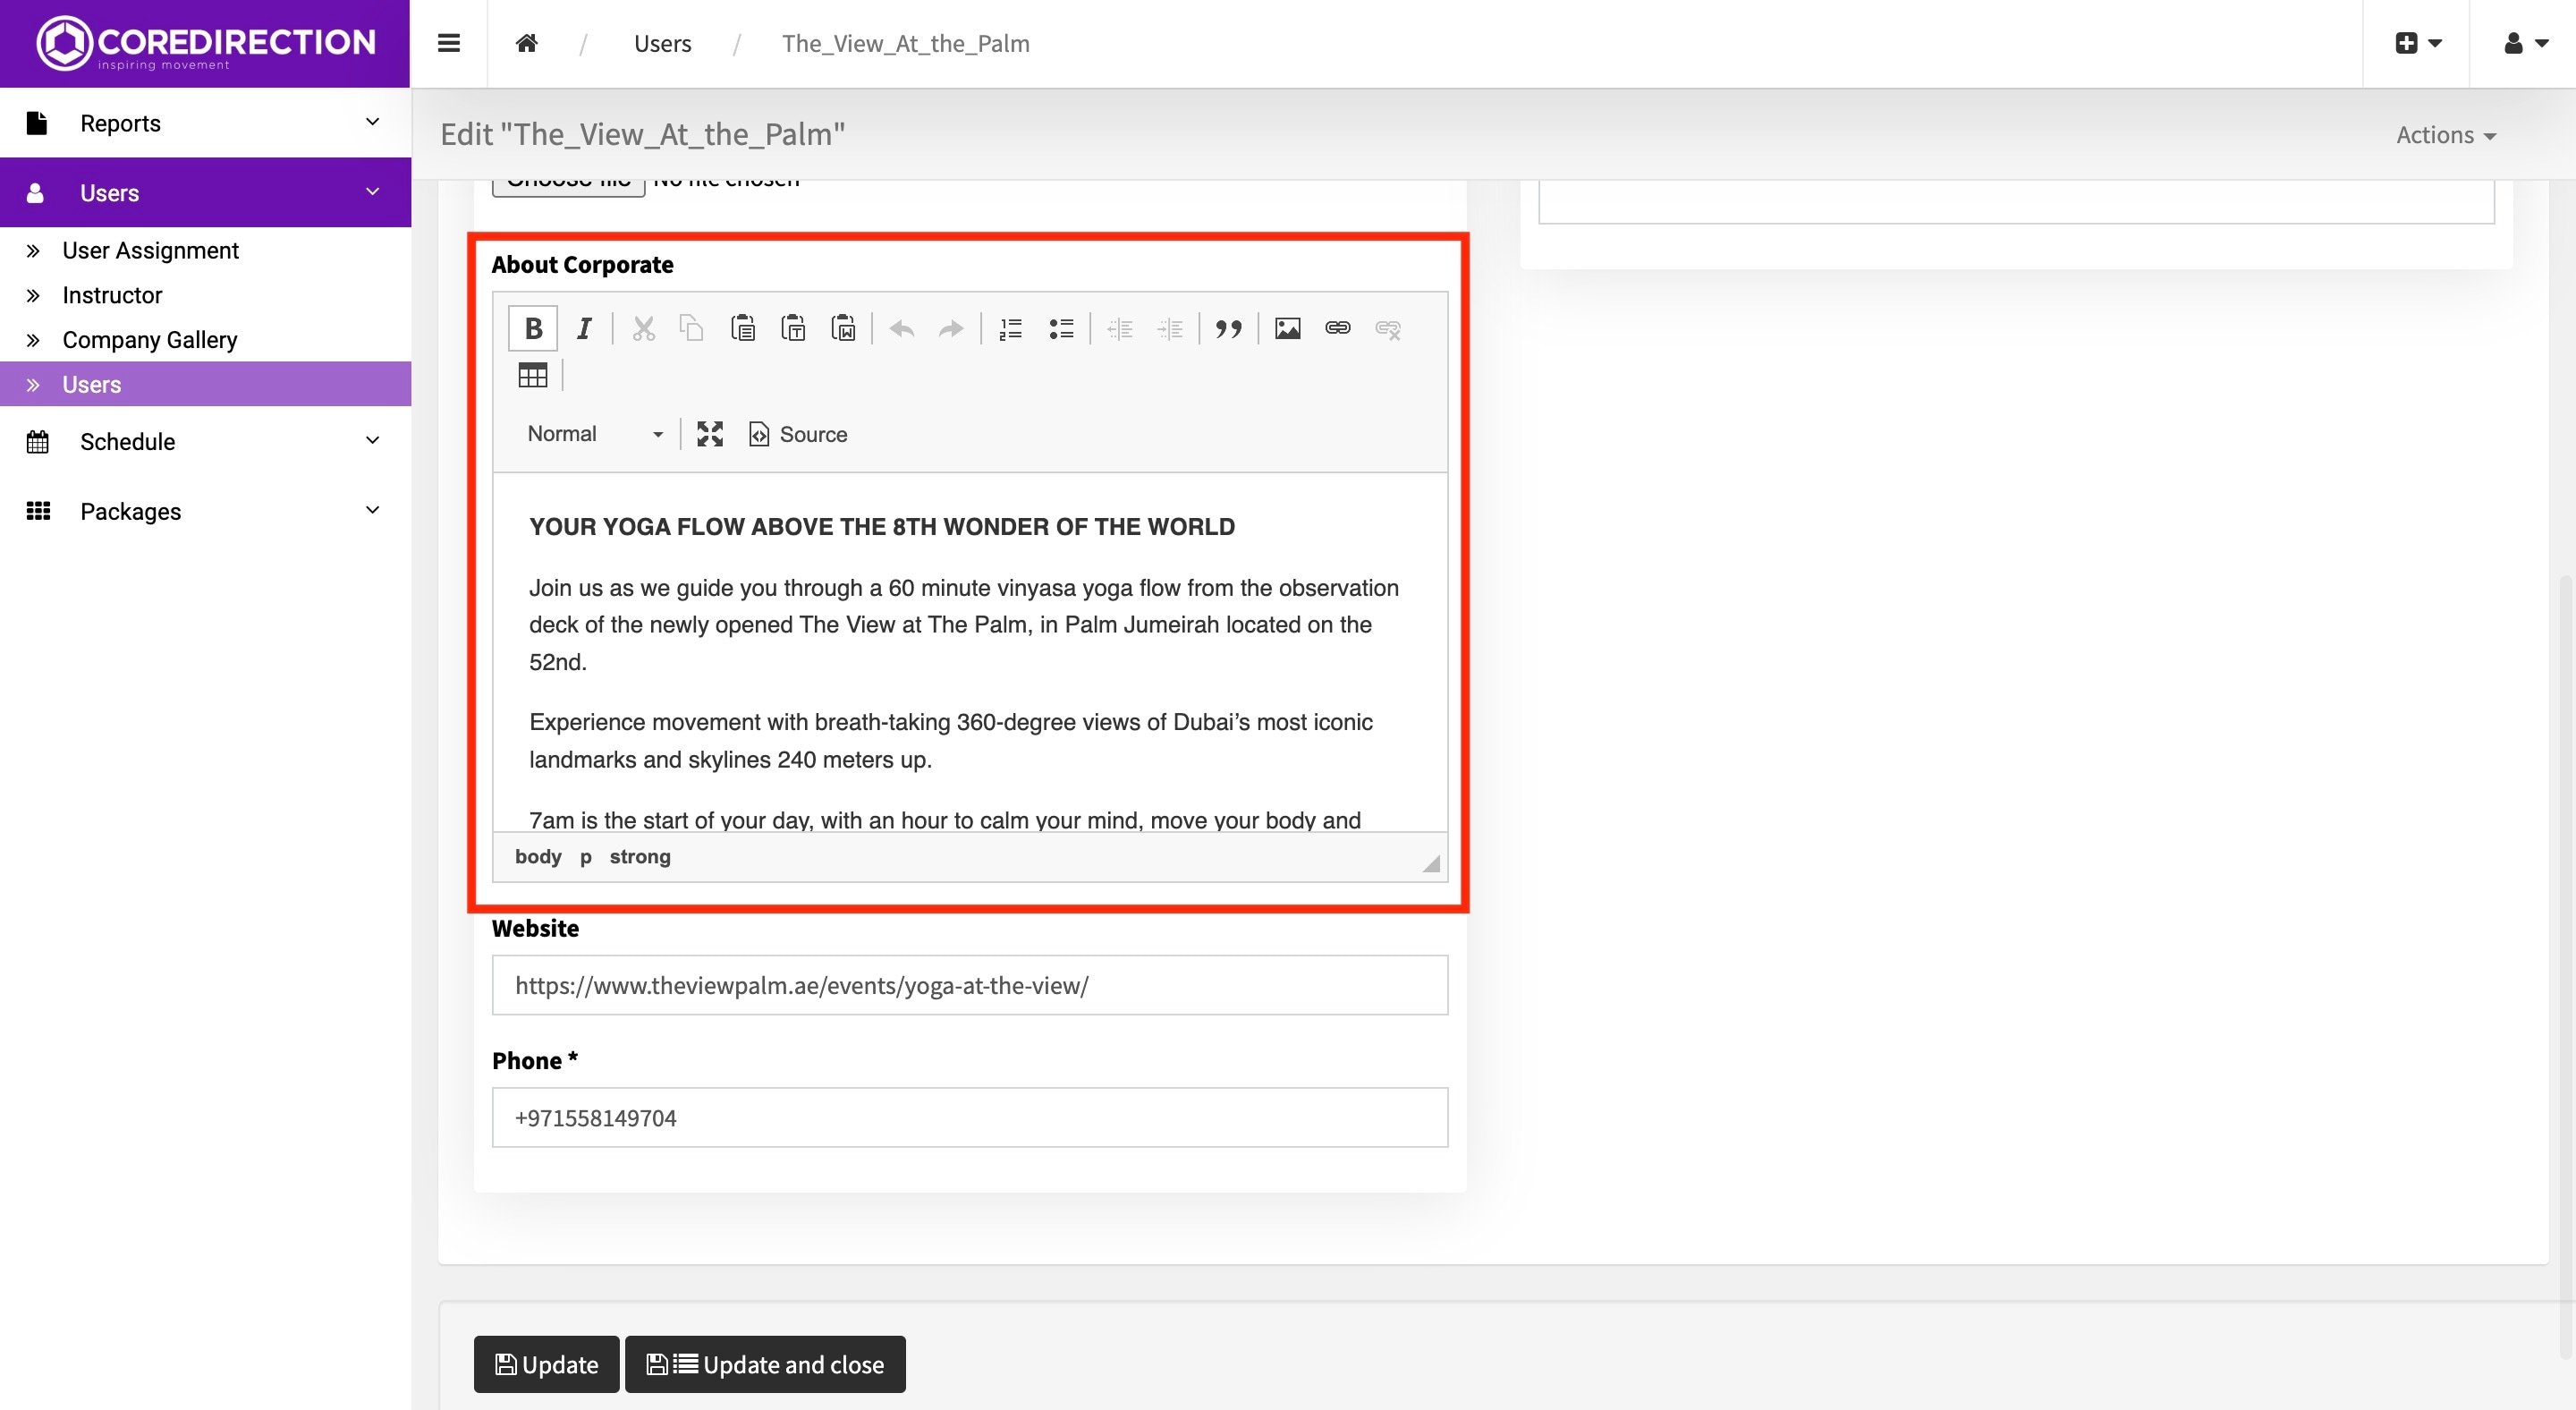
Task: Click the Copy icon in editor
Action: click(x=692, y=328)
